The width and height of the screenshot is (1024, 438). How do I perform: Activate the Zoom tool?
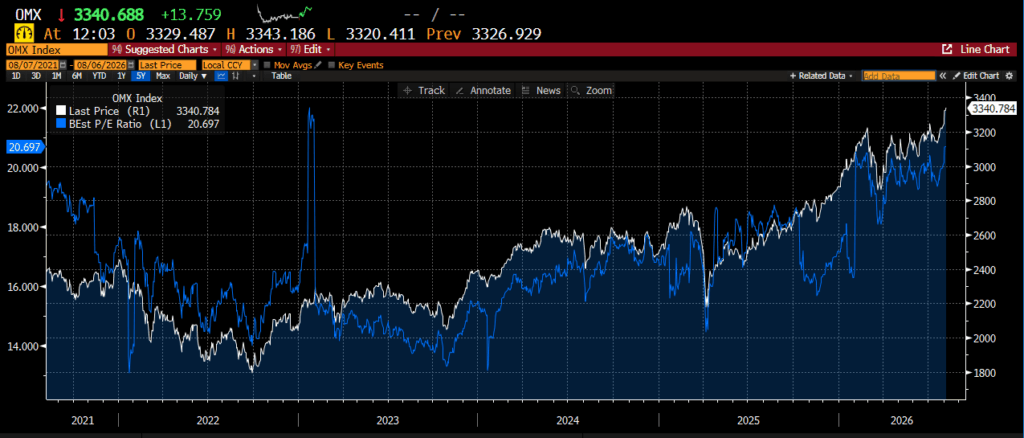(x=592, y=90)
